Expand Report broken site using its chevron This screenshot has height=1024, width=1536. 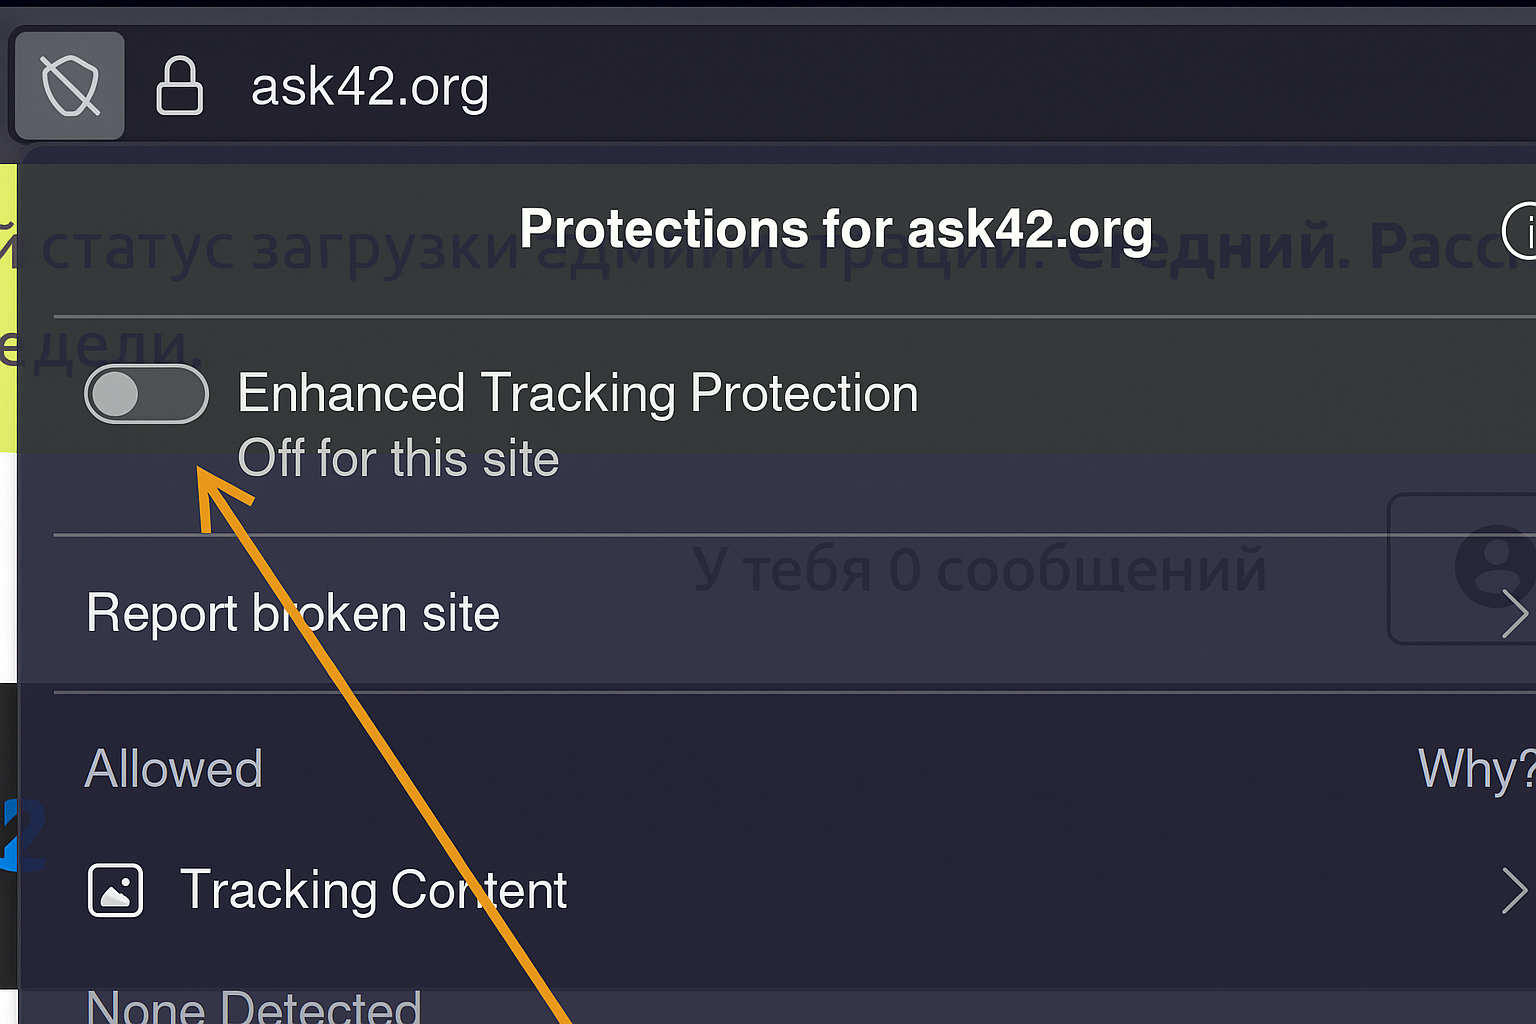pyautogui.click(x=1514, y=613)
